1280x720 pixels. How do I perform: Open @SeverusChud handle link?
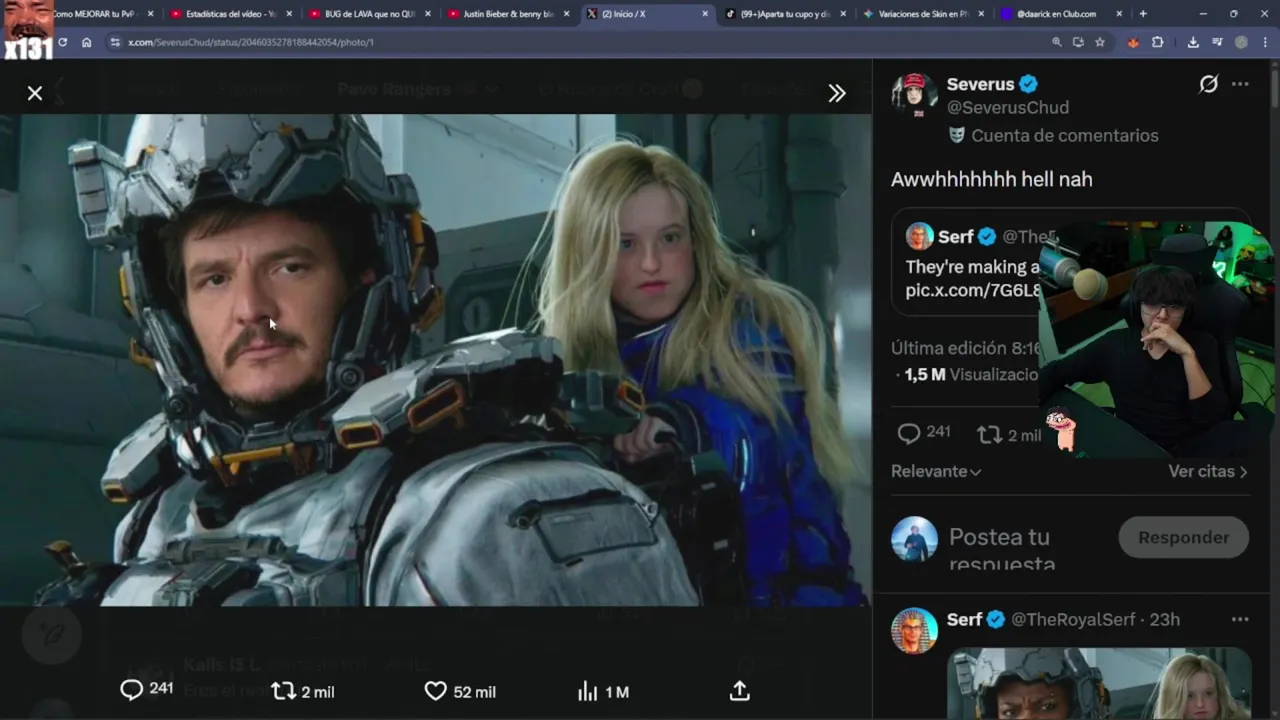click(1008, 107)
